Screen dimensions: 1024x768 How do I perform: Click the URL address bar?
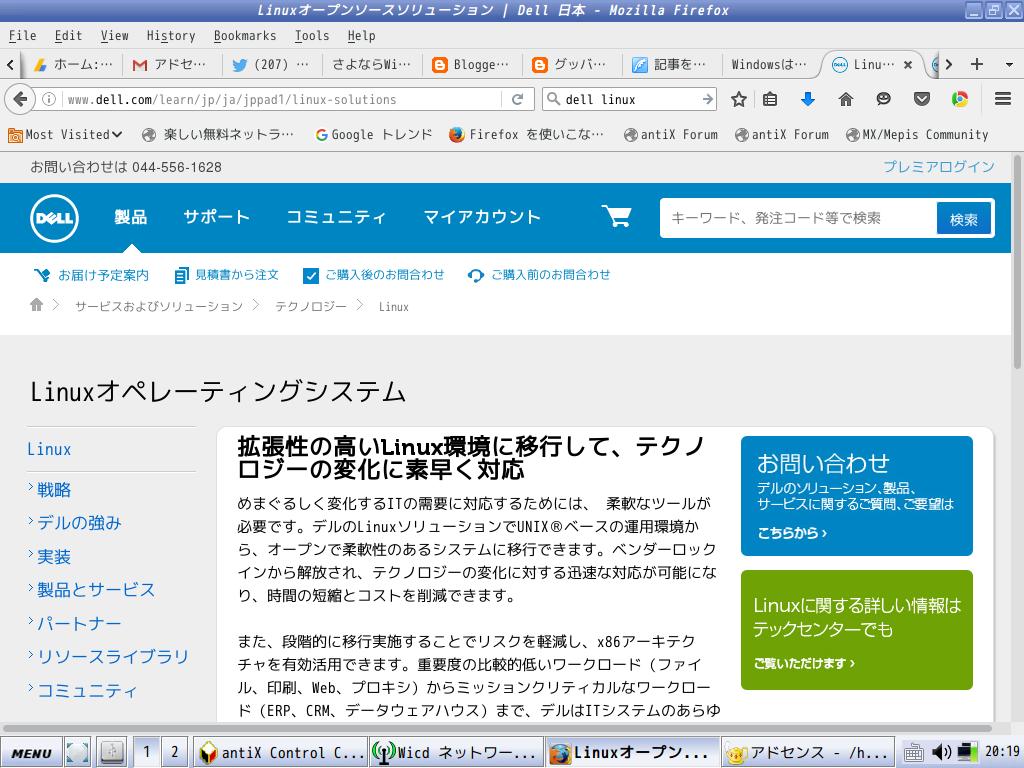pyautogui.click(x=281, y=99)
